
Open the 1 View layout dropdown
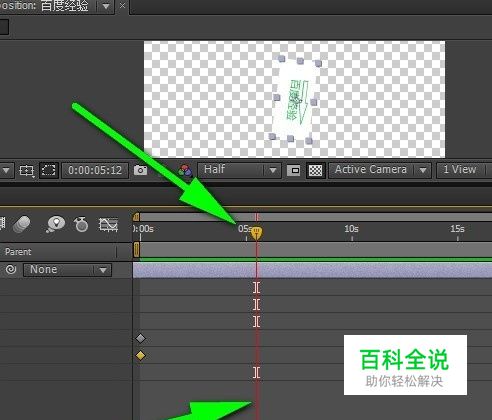pyautogui.click(x=464, y=170)
